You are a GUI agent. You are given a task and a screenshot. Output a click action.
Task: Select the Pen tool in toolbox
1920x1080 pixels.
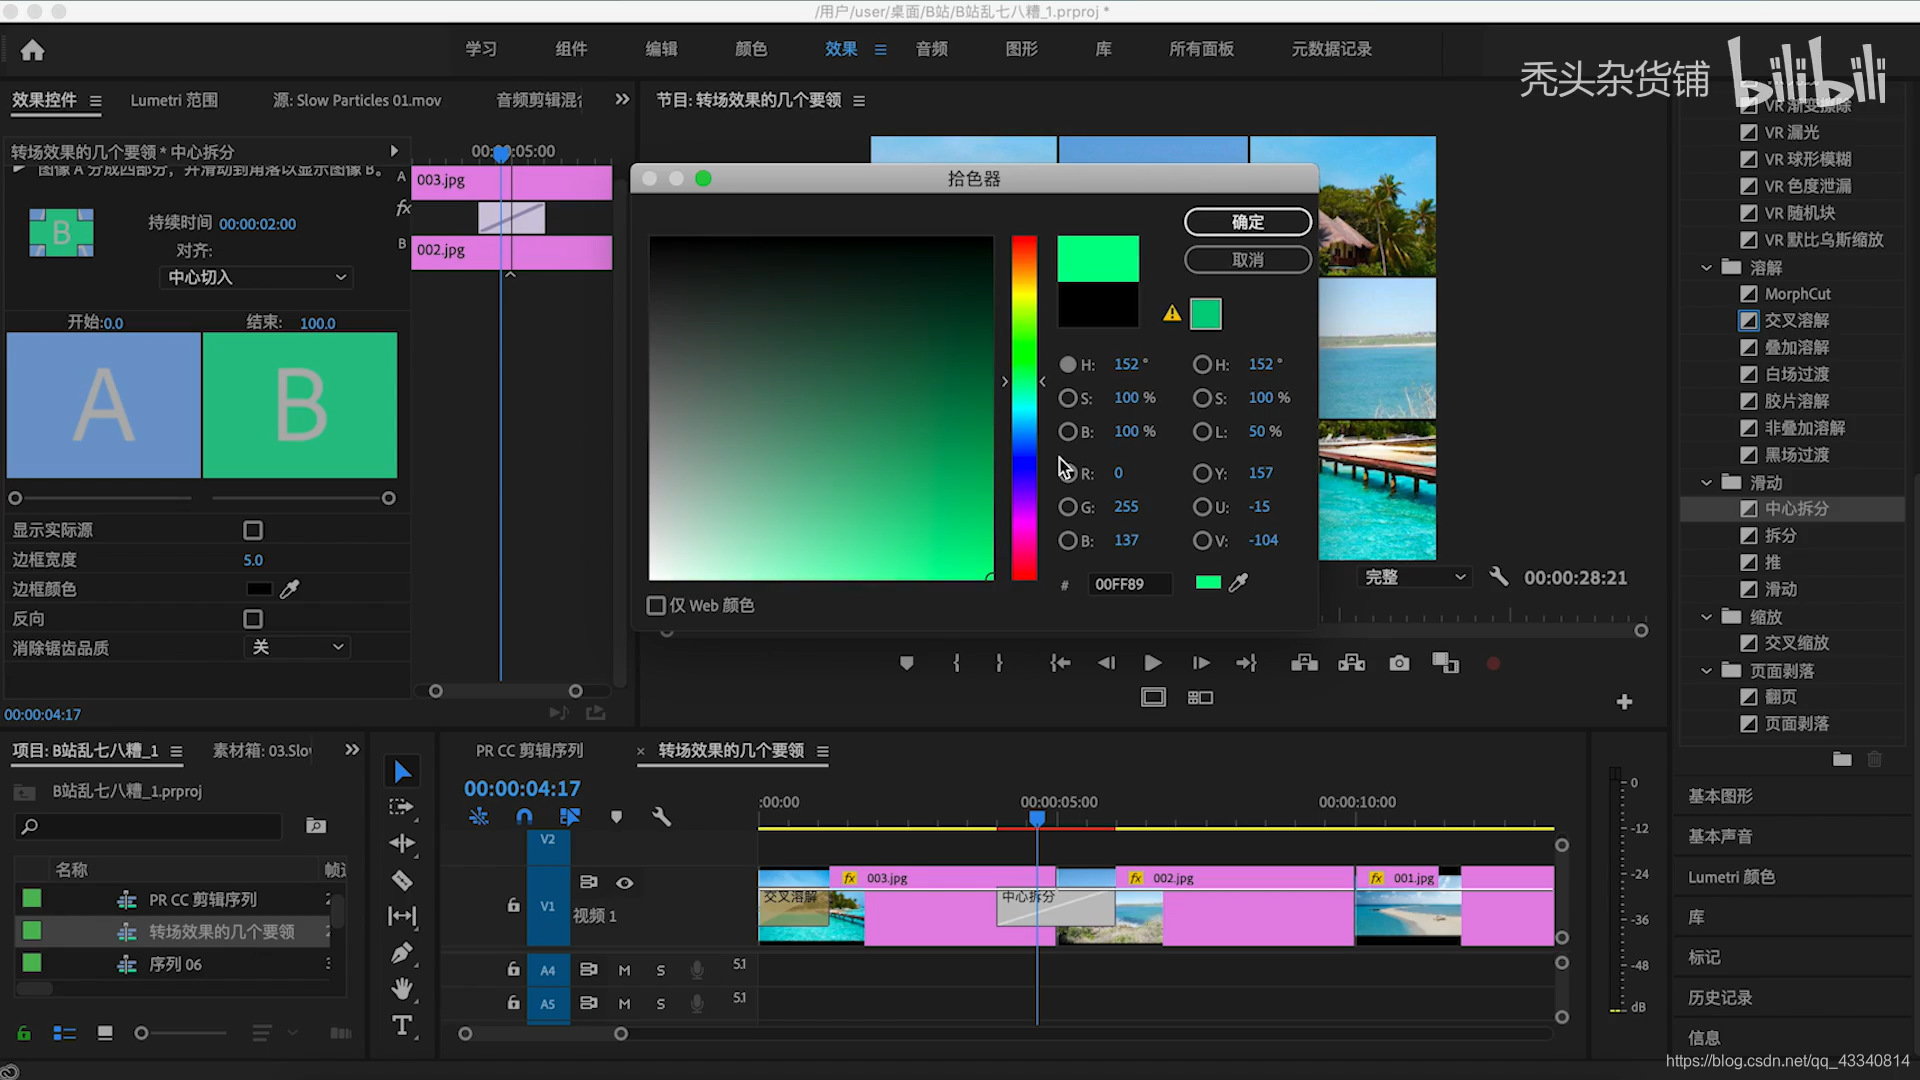point(402,953)
